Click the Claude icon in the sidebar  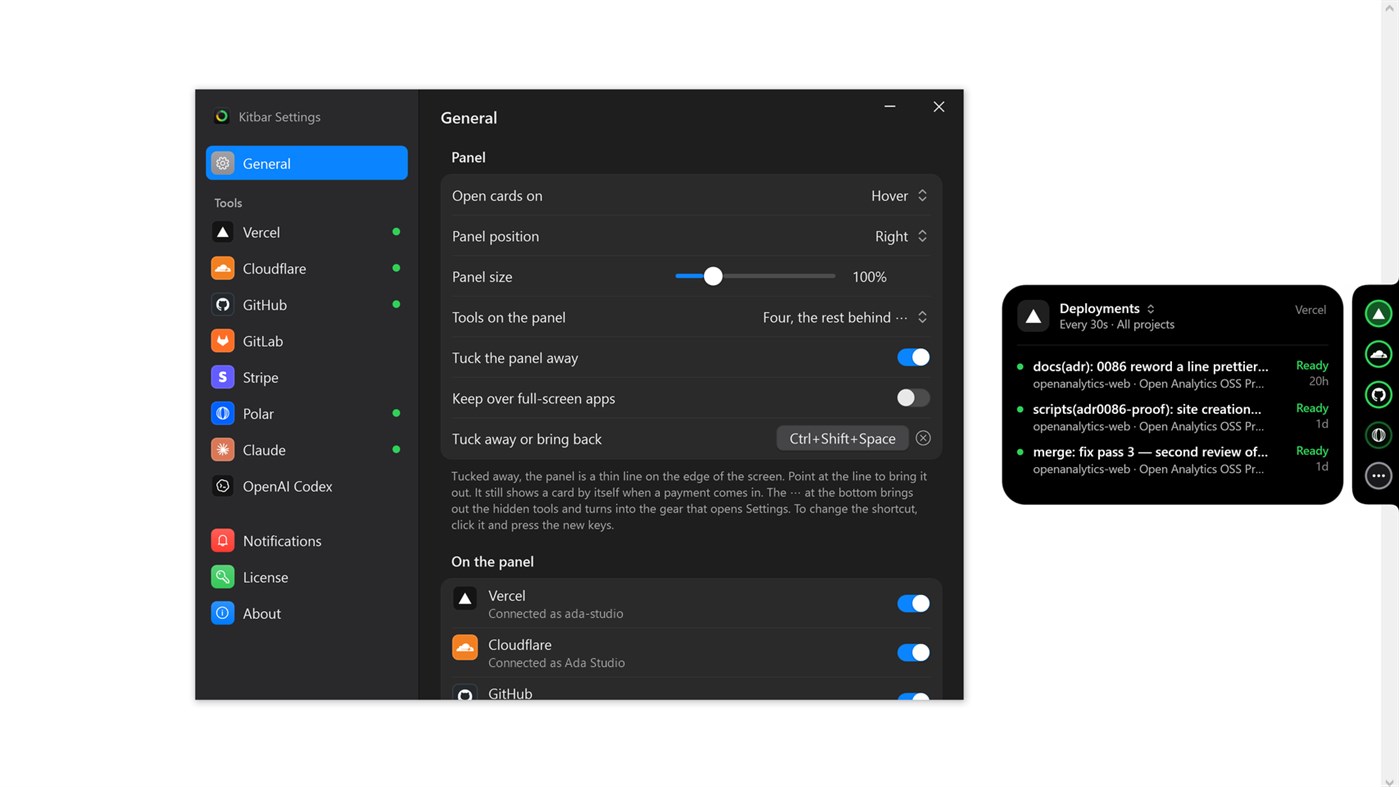223,450
